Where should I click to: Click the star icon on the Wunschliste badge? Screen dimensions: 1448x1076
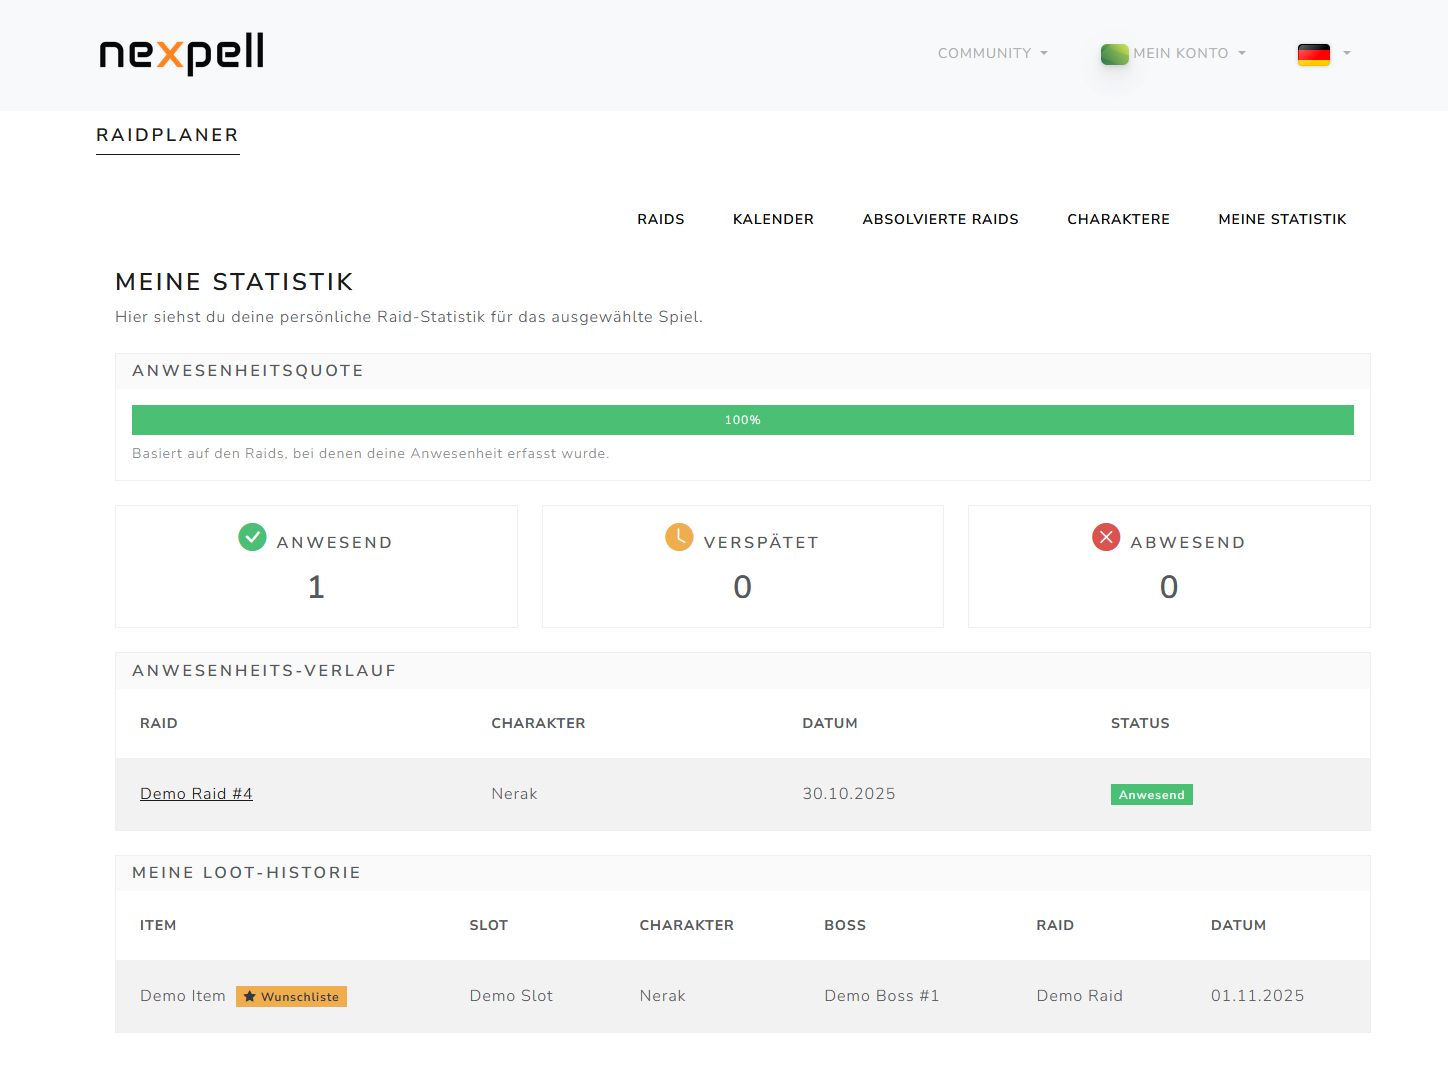click(x=249, y=996)
